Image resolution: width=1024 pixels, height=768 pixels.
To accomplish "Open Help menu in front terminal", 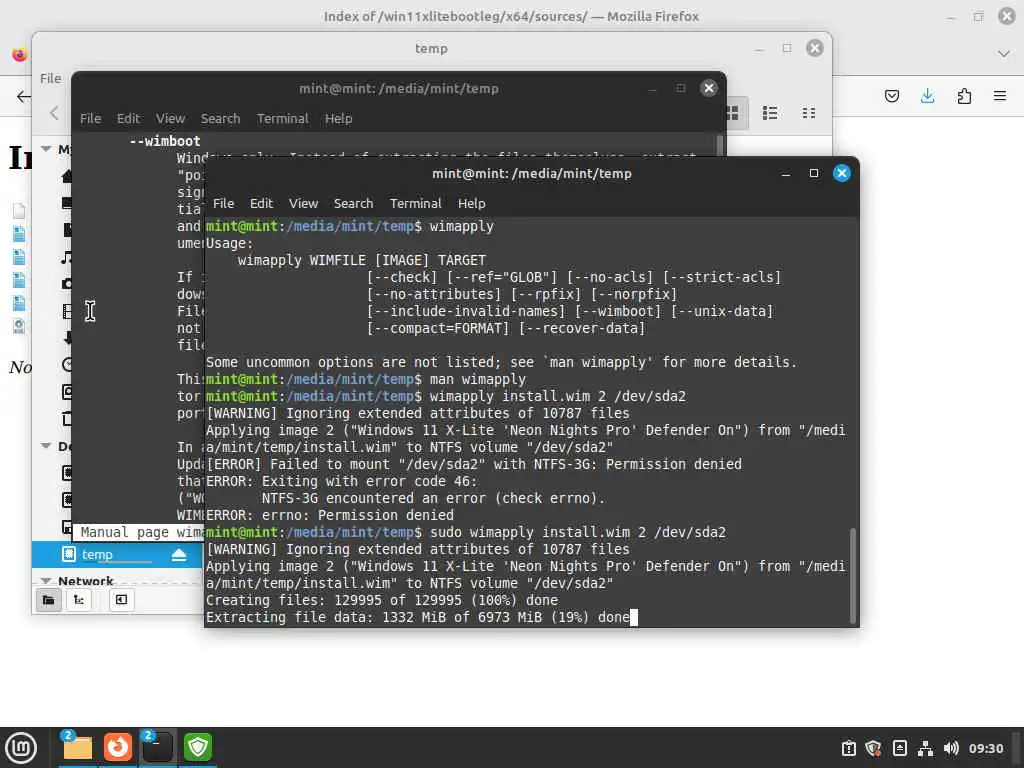I will tap(471, 203).
